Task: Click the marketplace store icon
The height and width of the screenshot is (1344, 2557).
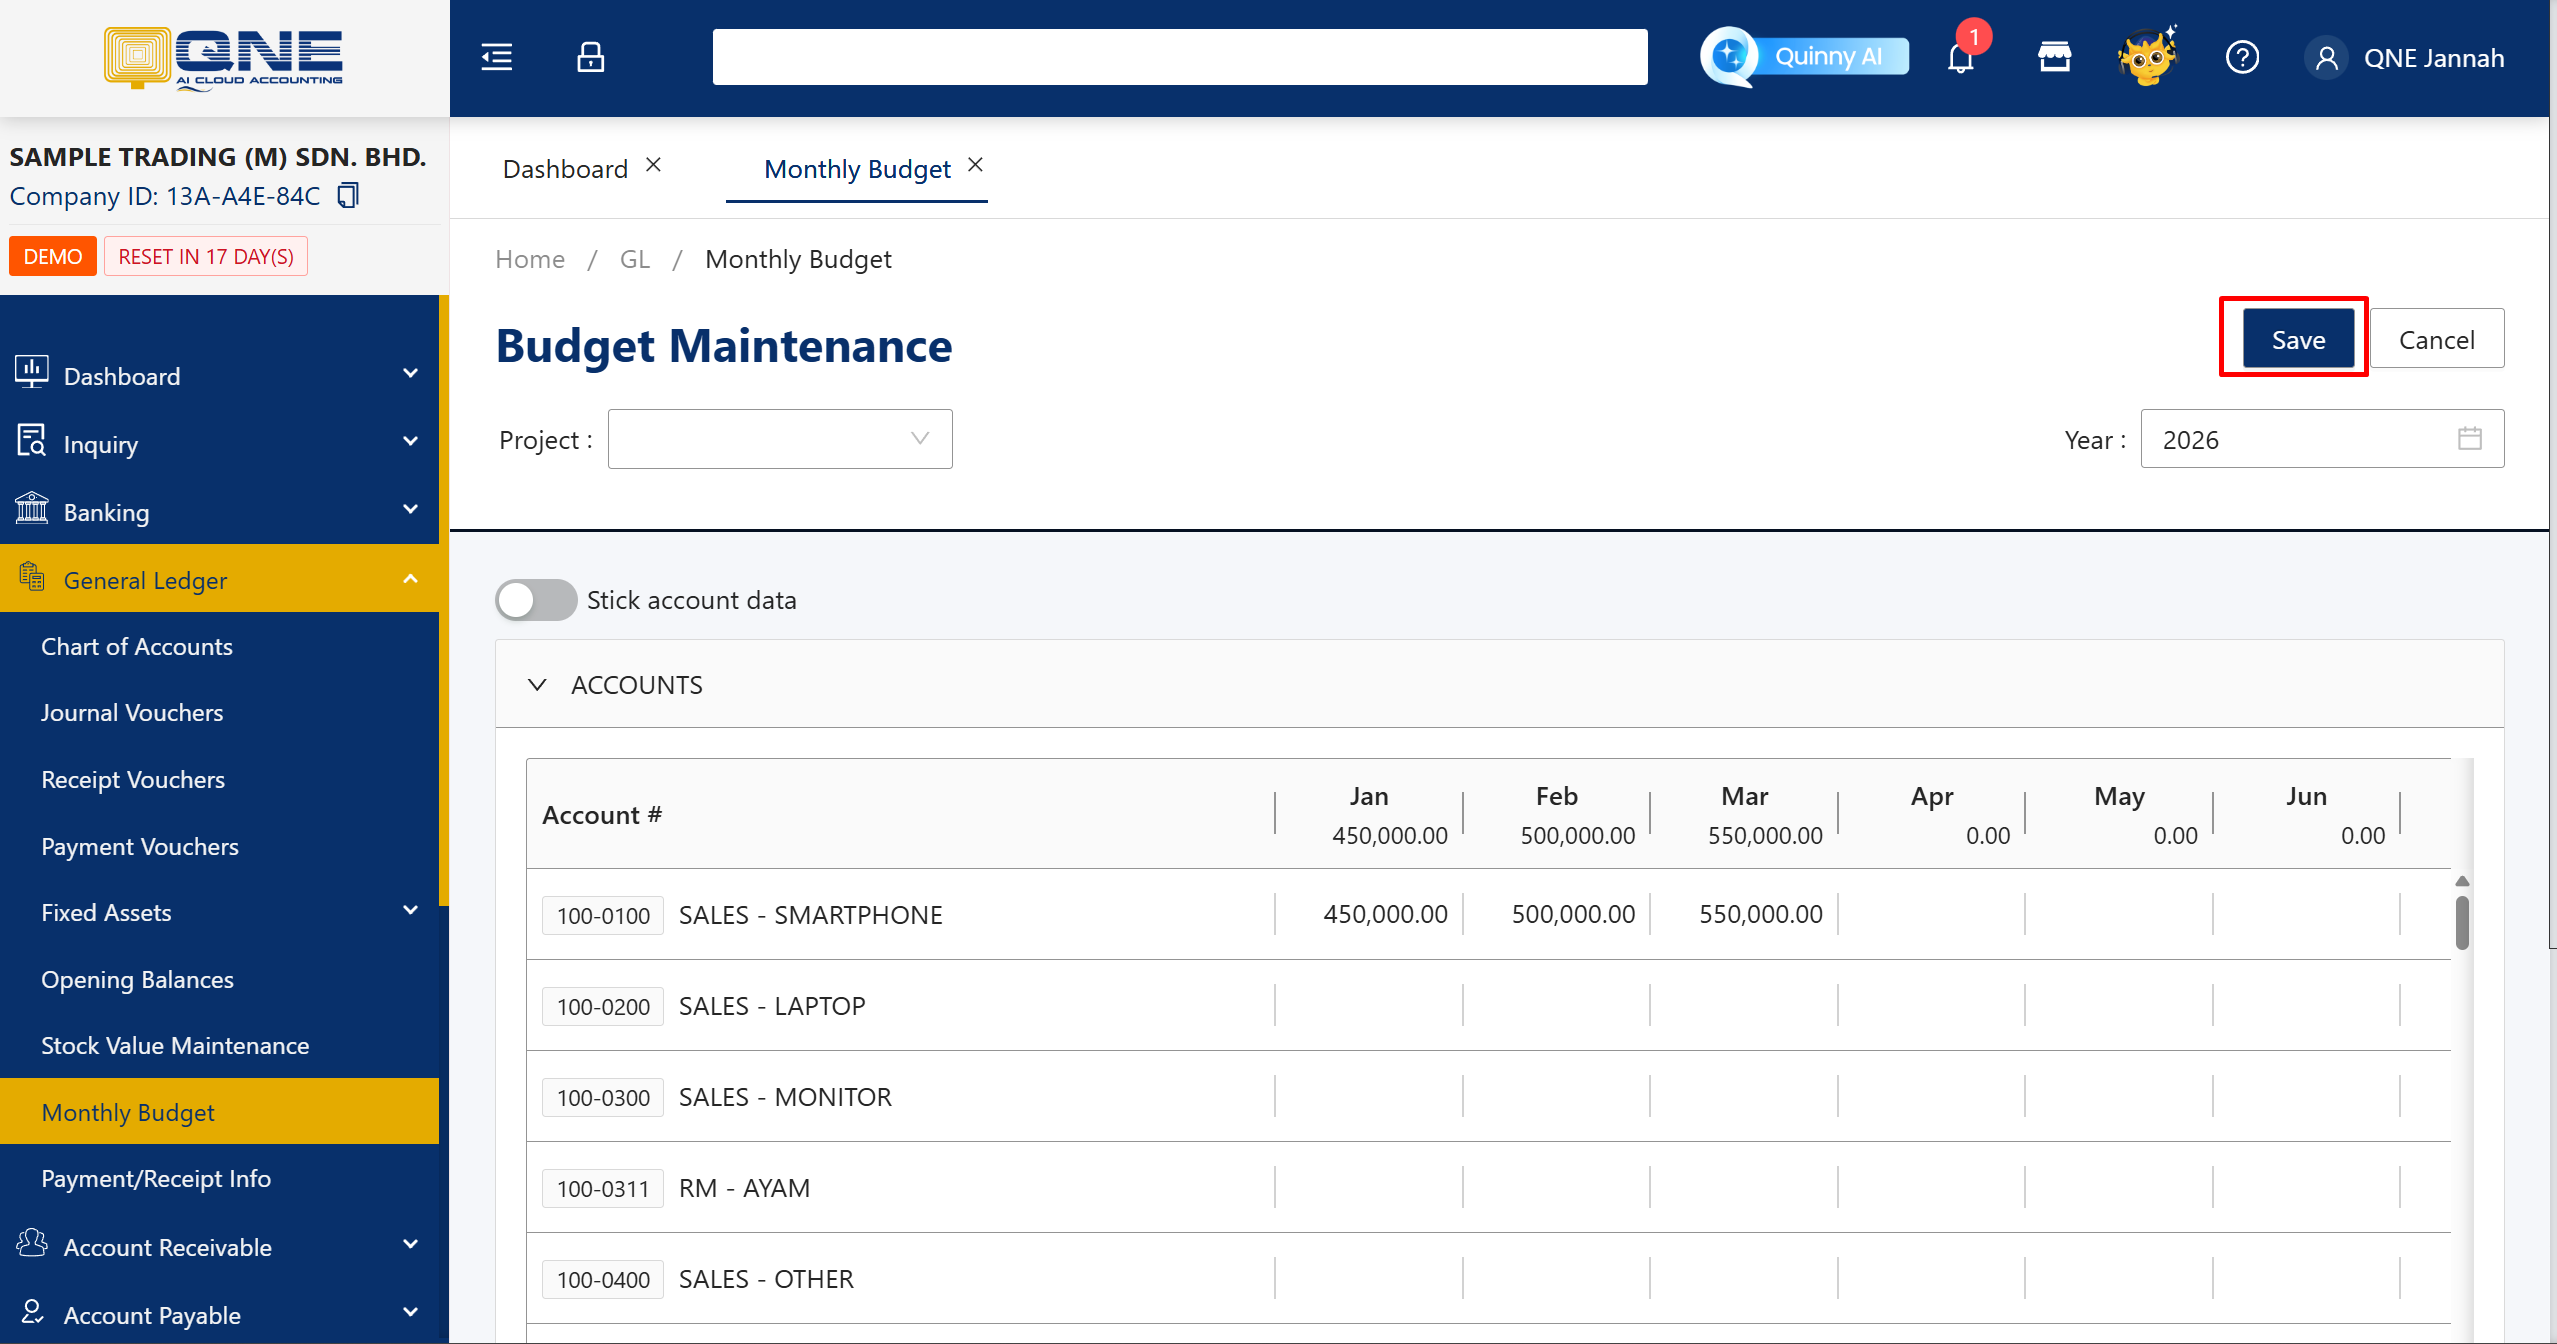Action: 2054,57
